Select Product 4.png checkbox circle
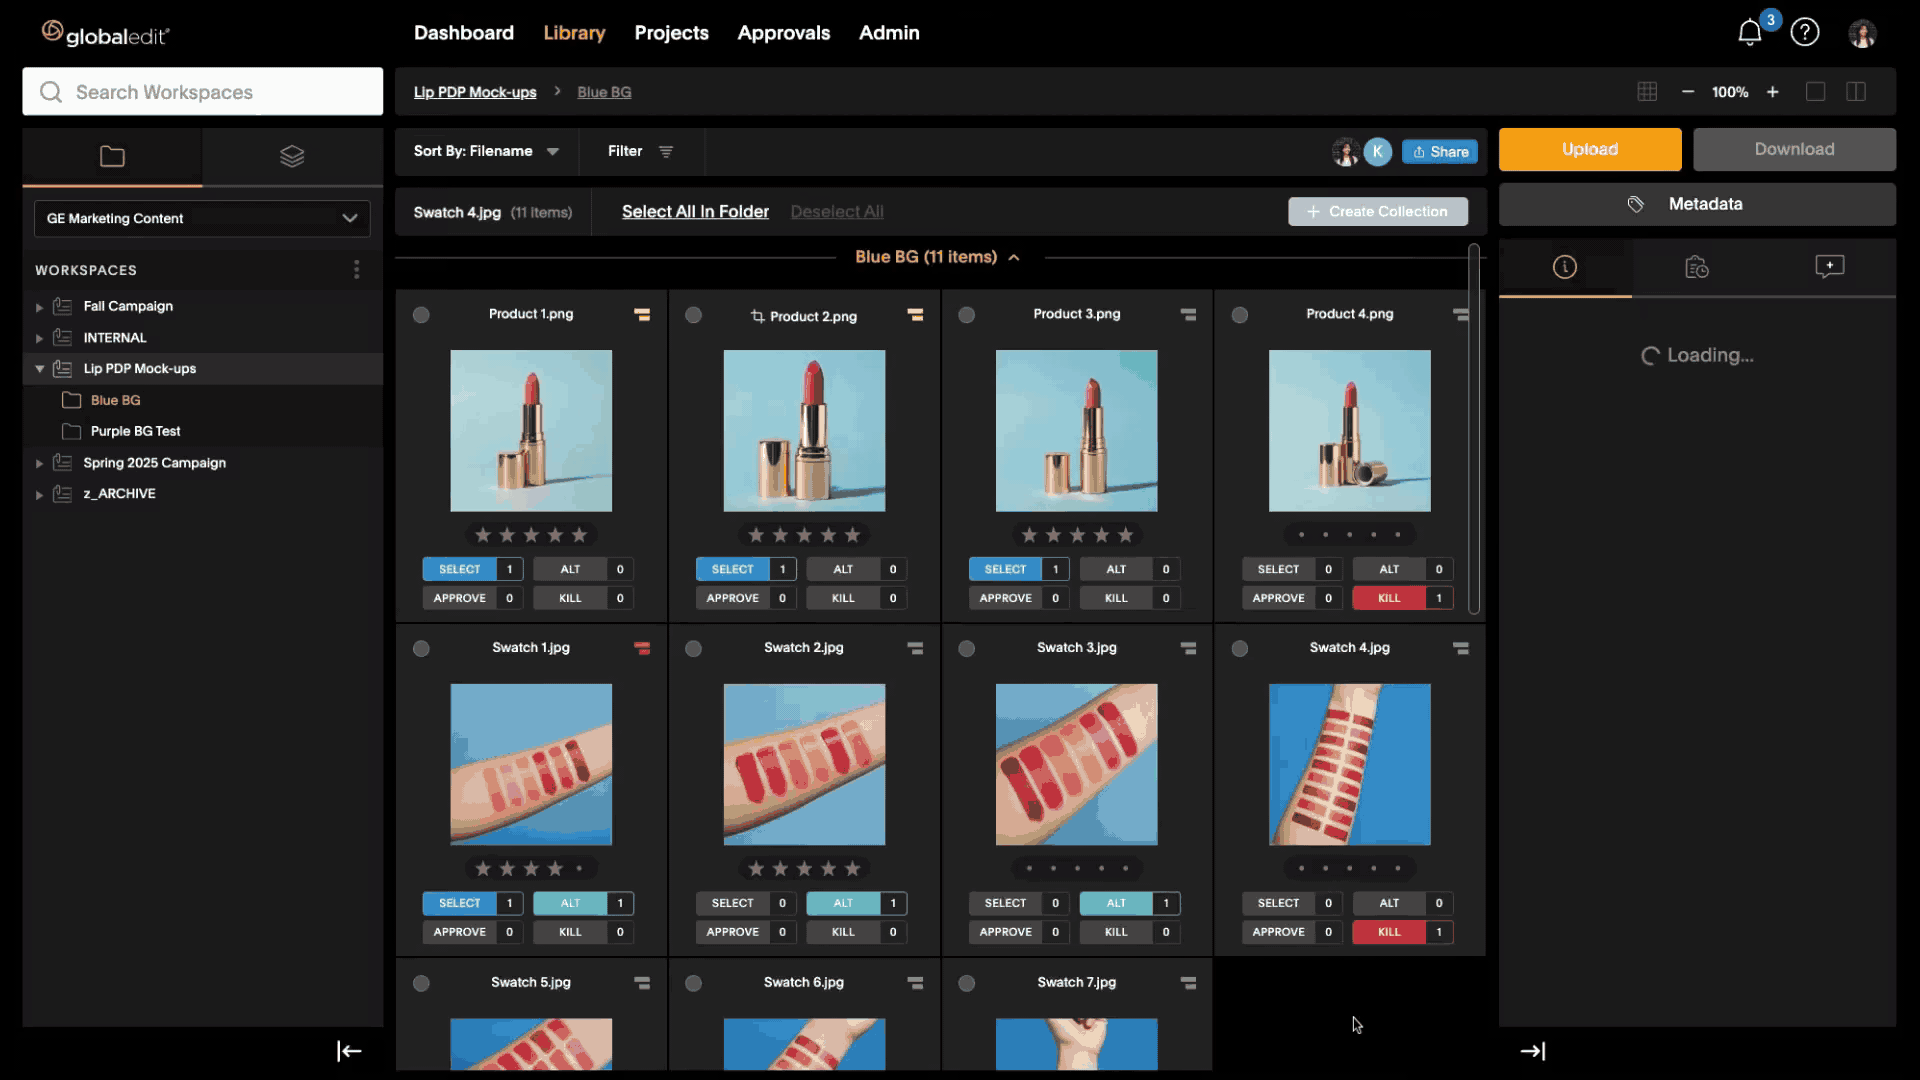Image resolution: width=1920 pixels, height=1080 pixels. click(x=1239, y=315)
